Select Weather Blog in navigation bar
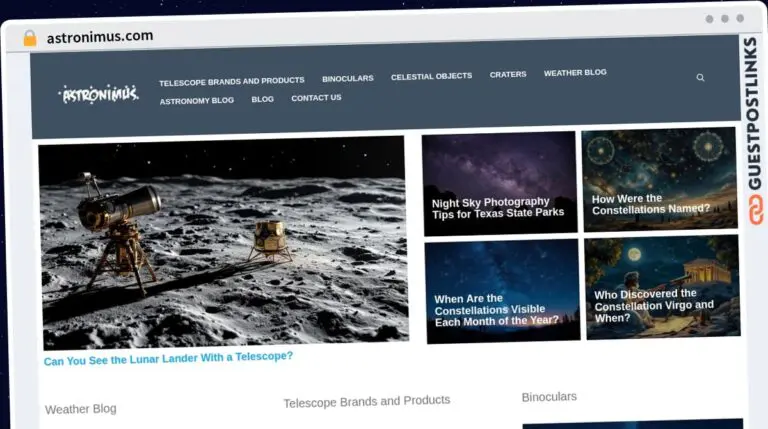 [x=575, y=73]
